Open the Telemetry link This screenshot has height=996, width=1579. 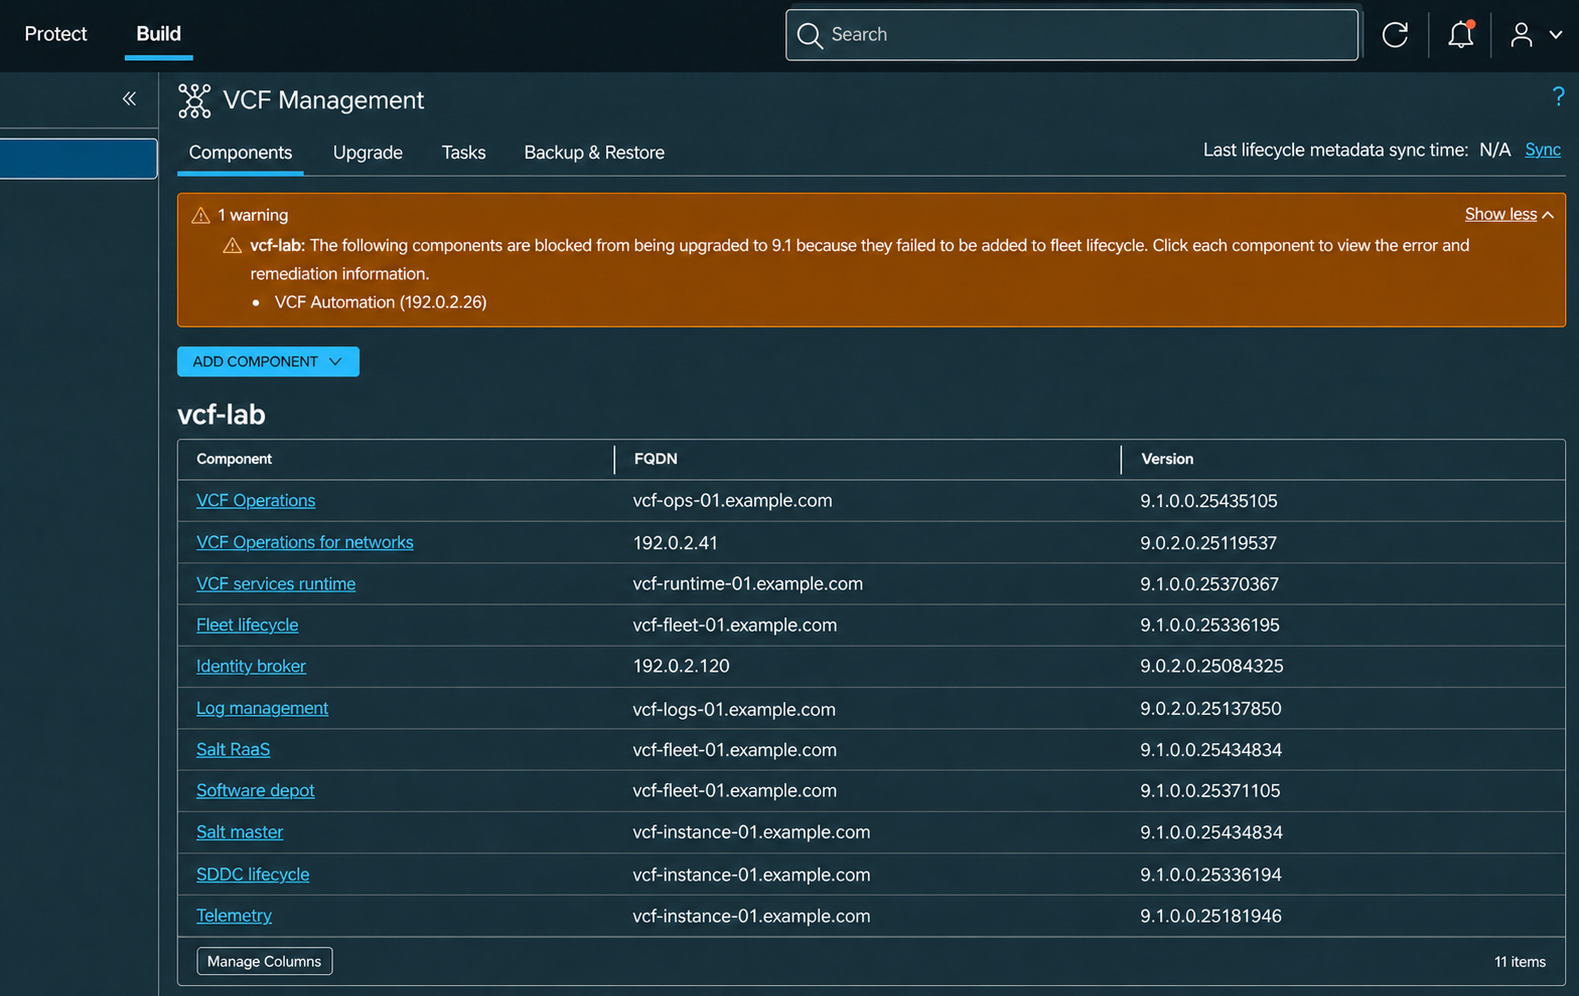(x=234, y=916)
